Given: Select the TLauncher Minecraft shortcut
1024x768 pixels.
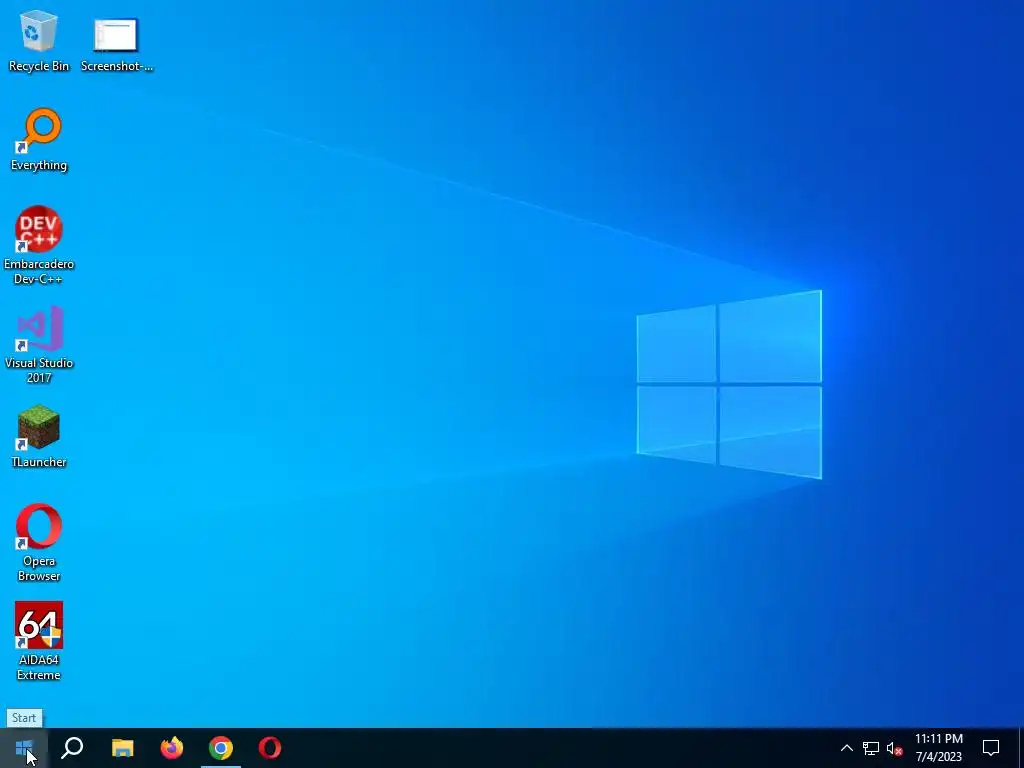Looking at the screenshot, I should [39, 437].
